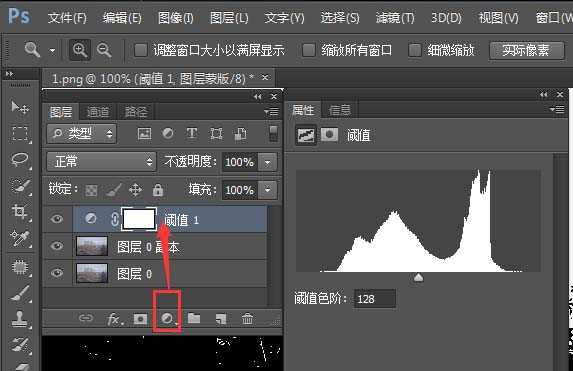
Task: Open the 正常 blend mode dropdown
Action: (102, 162)
